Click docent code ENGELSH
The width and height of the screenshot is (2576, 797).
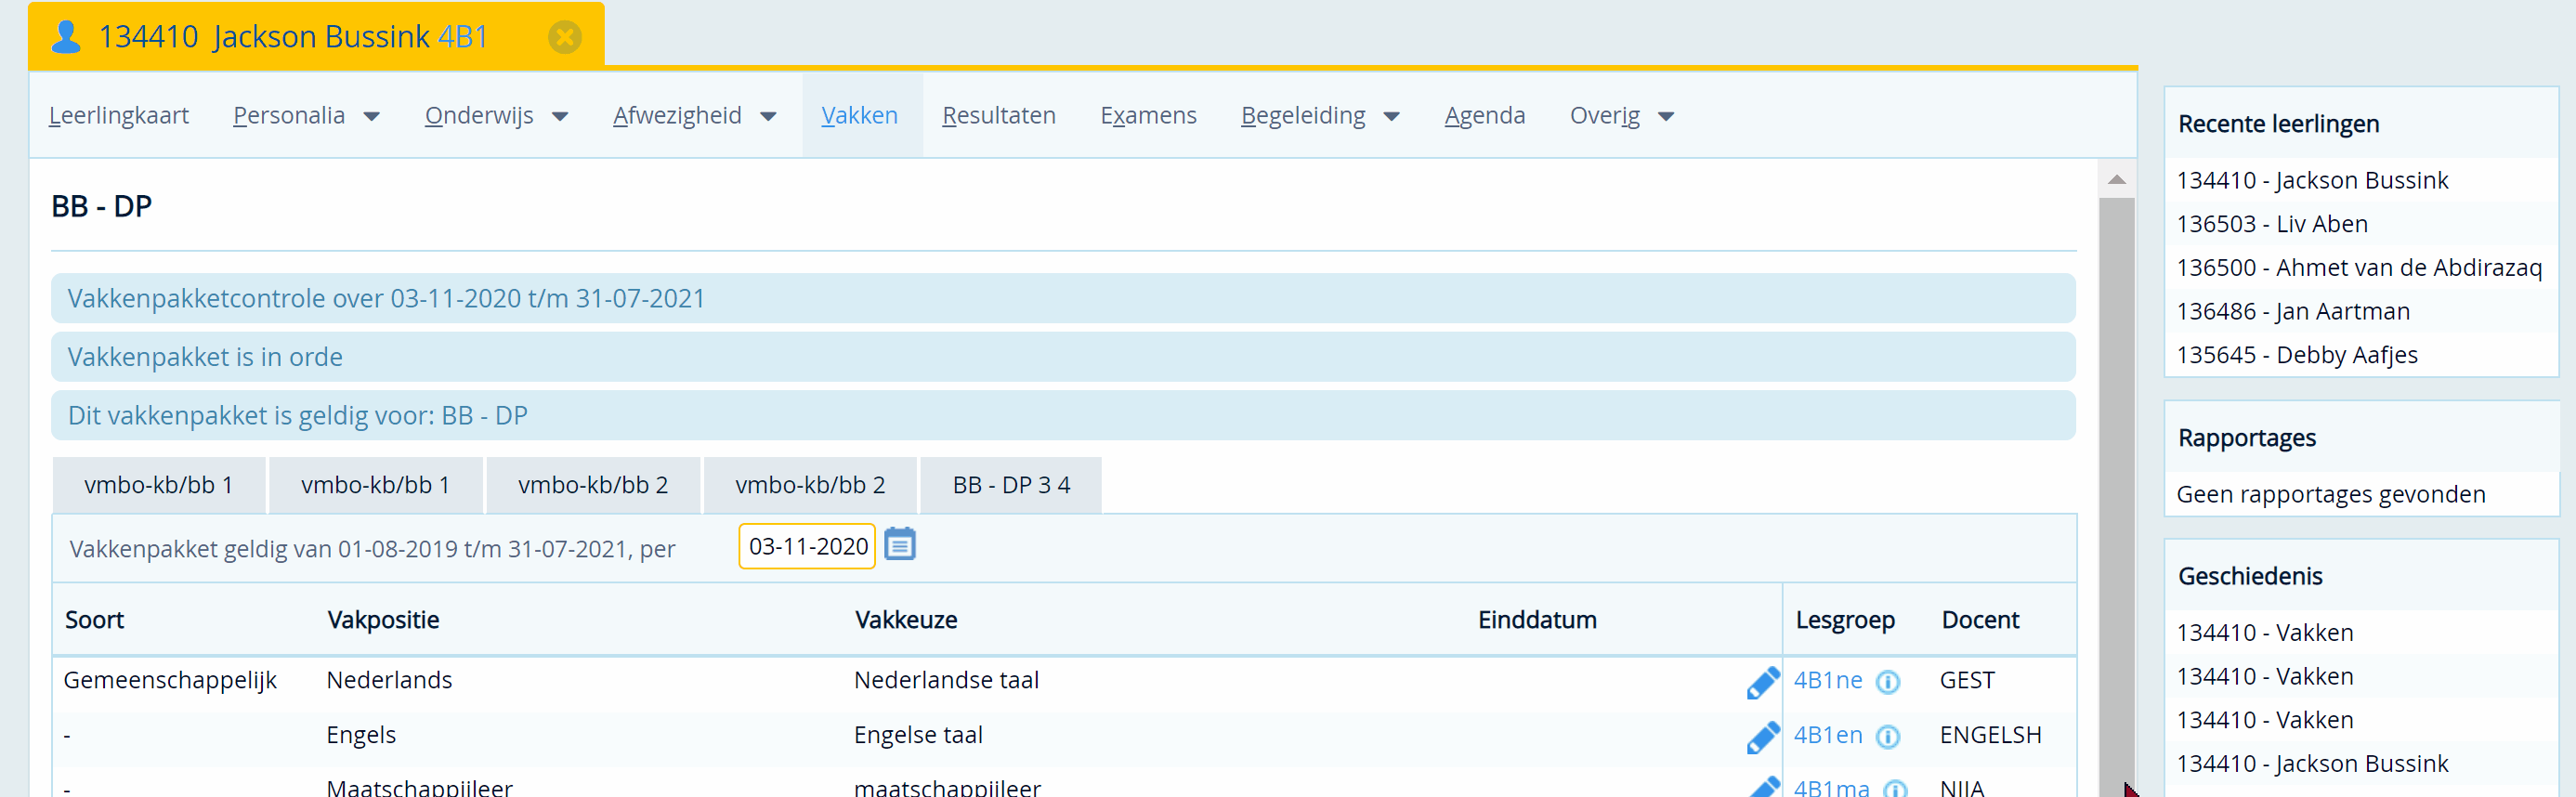coord(1990,736)
